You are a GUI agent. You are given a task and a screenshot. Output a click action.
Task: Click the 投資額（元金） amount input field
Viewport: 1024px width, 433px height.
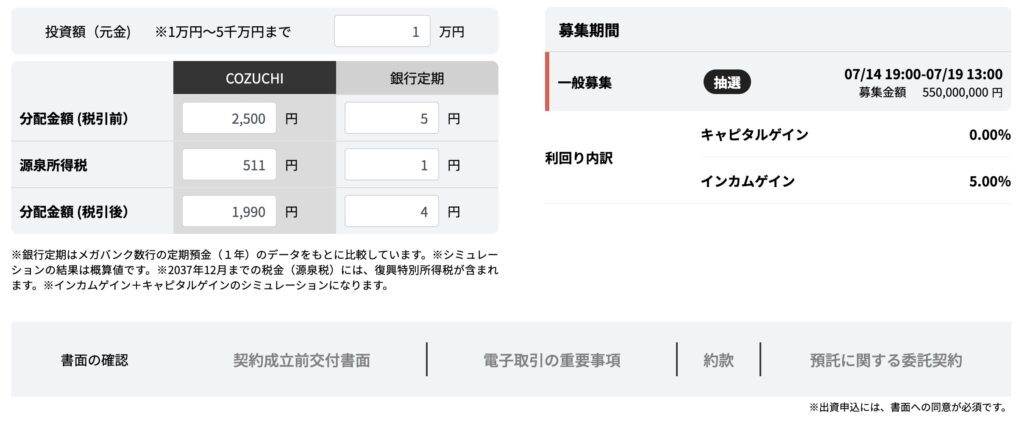382,31
